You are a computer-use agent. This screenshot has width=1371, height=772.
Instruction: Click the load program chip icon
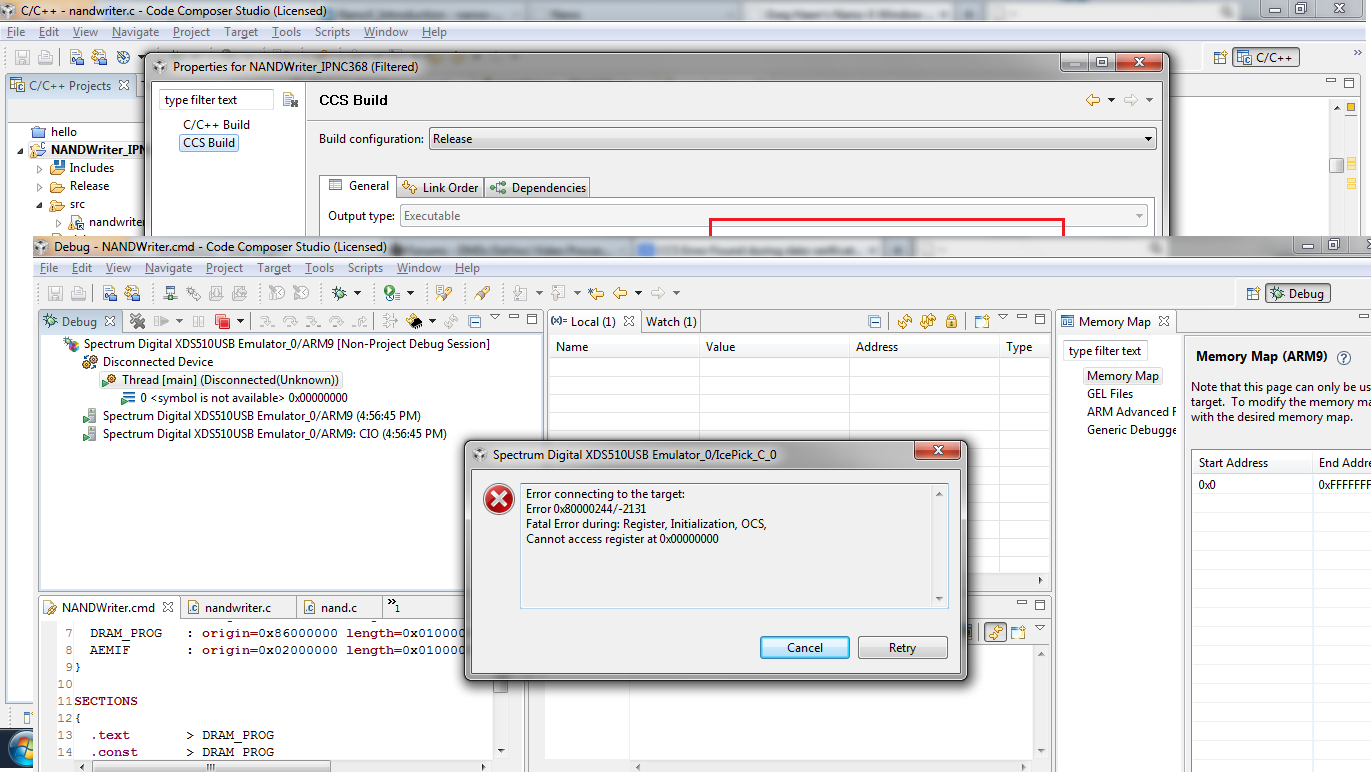[x=412, y=321]
